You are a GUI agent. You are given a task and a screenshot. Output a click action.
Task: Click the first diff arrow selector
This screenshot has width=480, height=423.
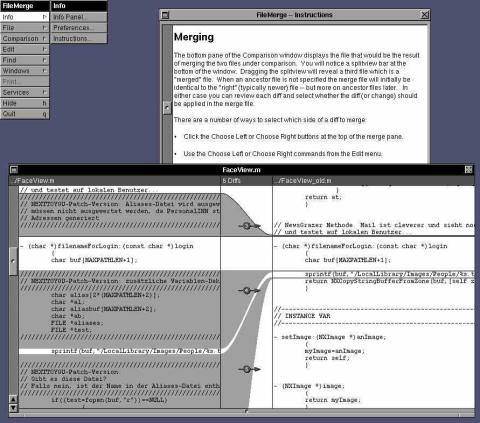click(x=249, y=226)
